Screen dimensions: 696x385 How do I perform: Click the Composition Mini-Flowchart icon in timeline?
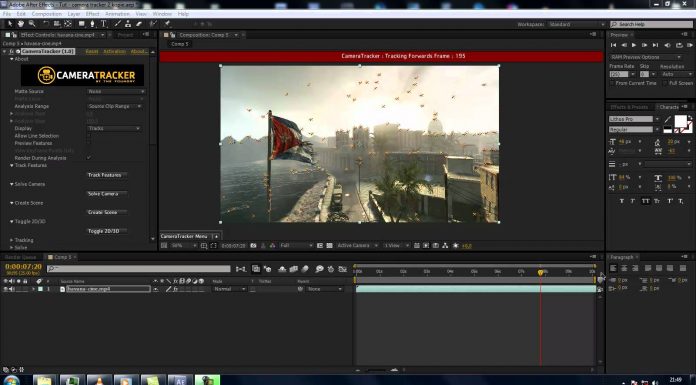(x=241, y=269)
